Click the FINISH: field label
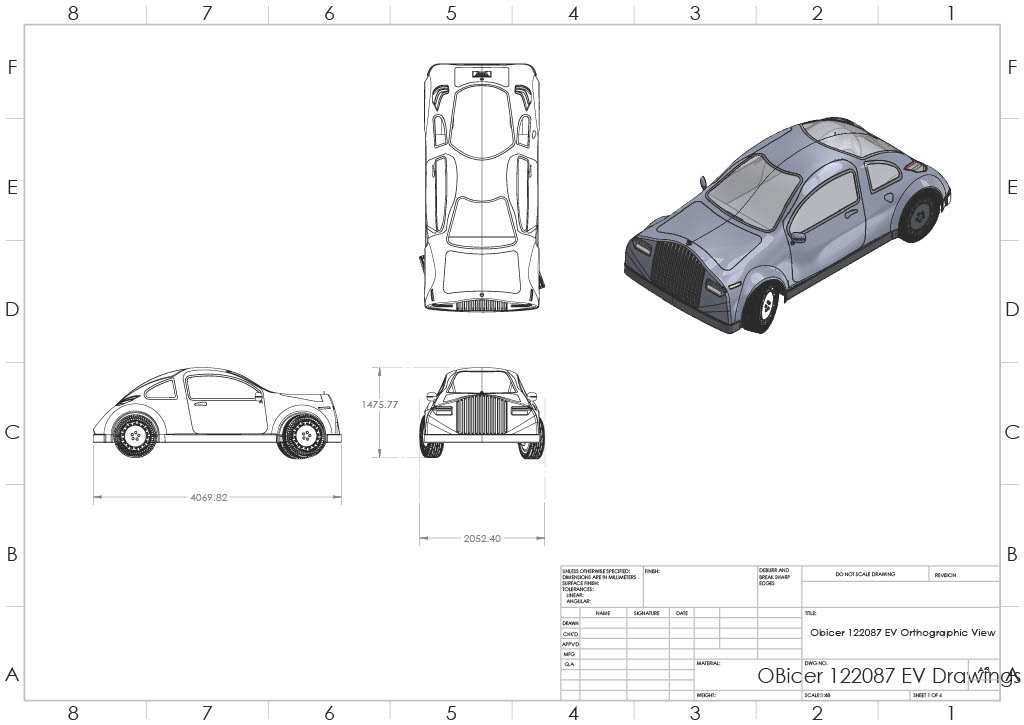 pyautogui.click(x=652, y=571)
